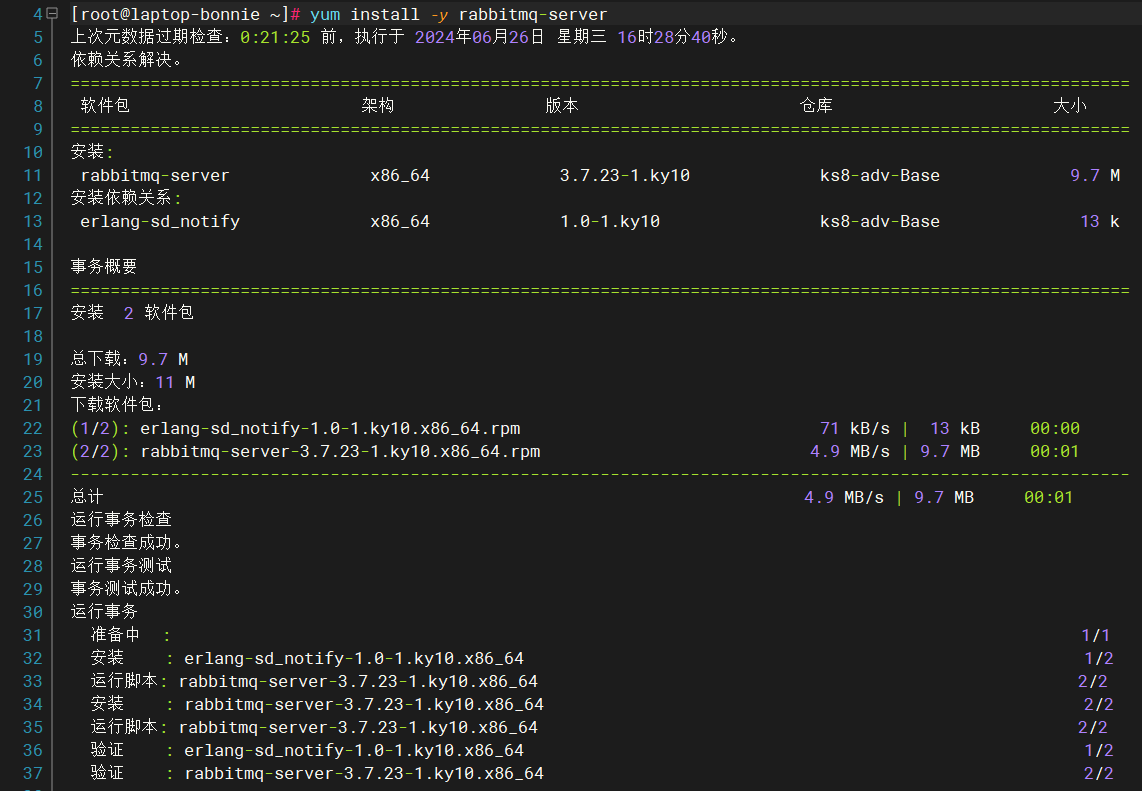The image size is (1142, 791).
Task: Click the text '运行事务测试'
Action: 121,566
